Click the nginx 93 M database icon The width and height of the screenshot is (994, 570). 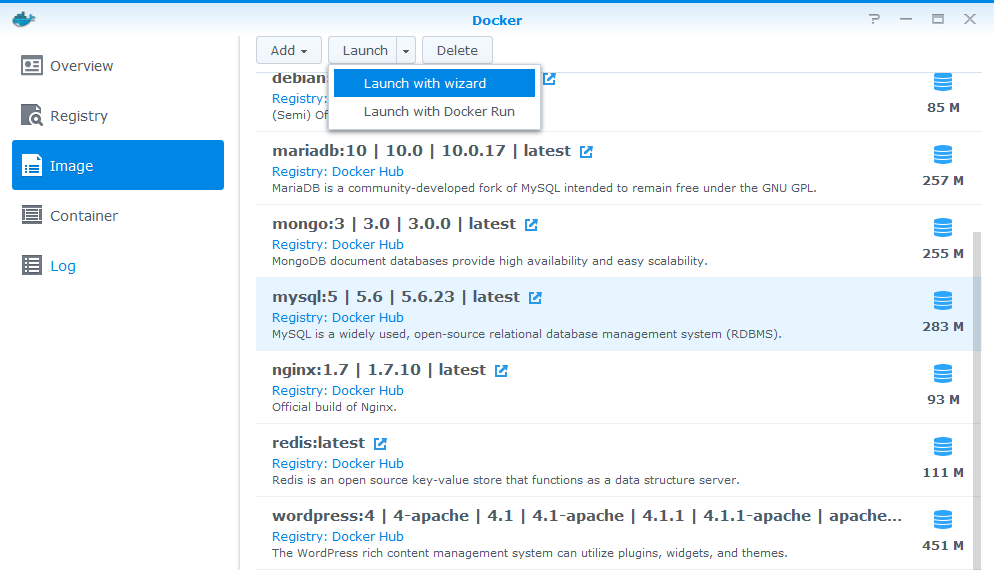[943, 373]
